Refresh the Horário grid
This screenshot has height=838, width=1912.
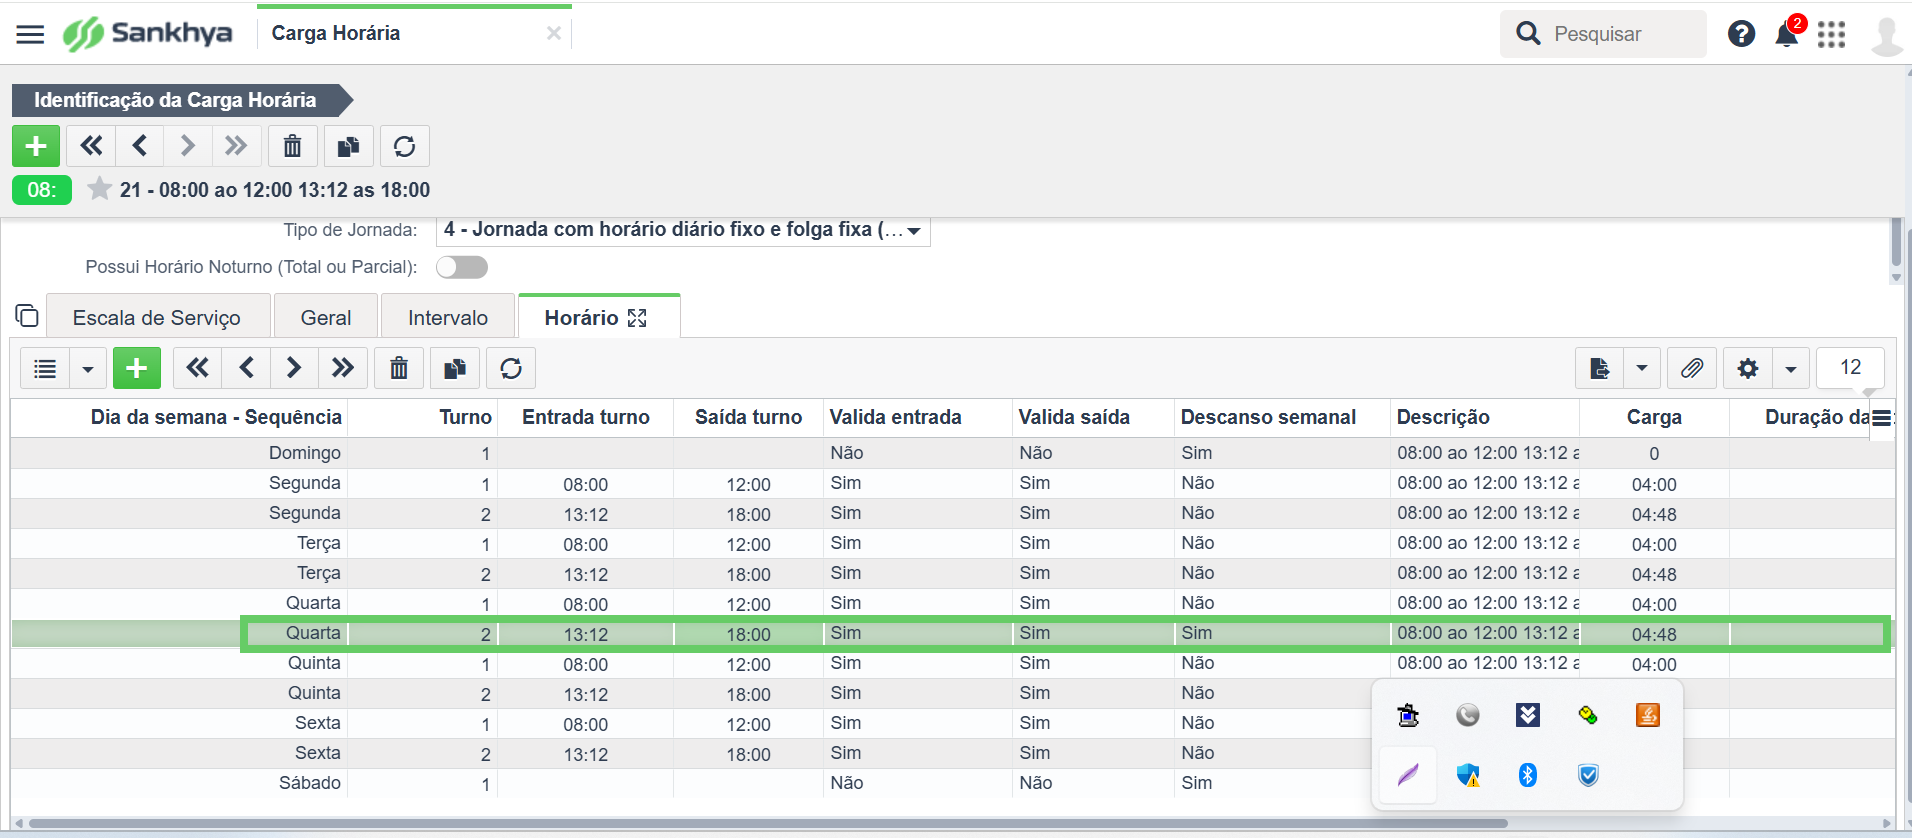pyautogui.click(x=511, y=368)
